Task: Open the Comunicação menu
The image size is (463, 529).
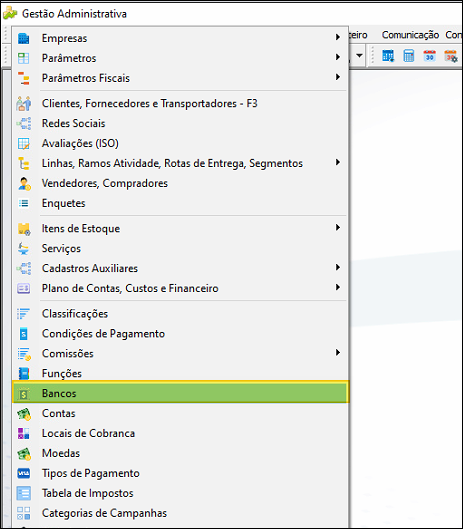Action: (x=410, y=35)
